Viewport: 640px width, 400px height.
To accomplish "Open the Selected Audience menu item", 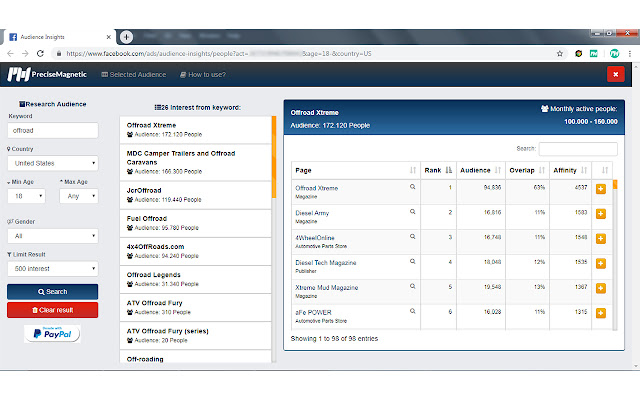I will (x=136, y=74).
